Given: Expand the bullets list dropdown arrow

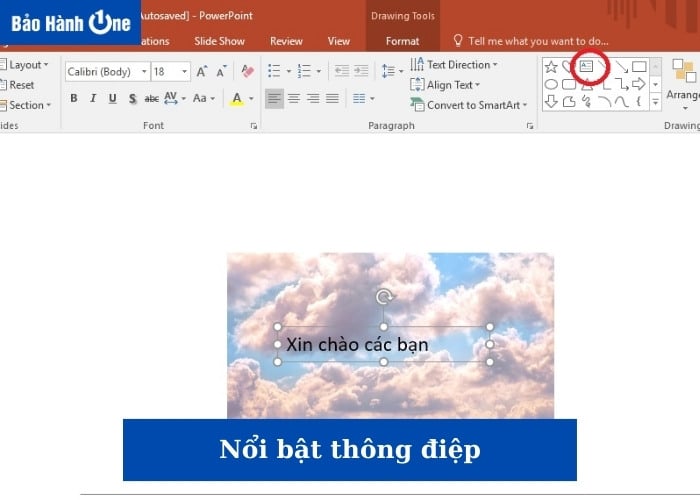Looking at the screenshot, I should tap(288, 71).
